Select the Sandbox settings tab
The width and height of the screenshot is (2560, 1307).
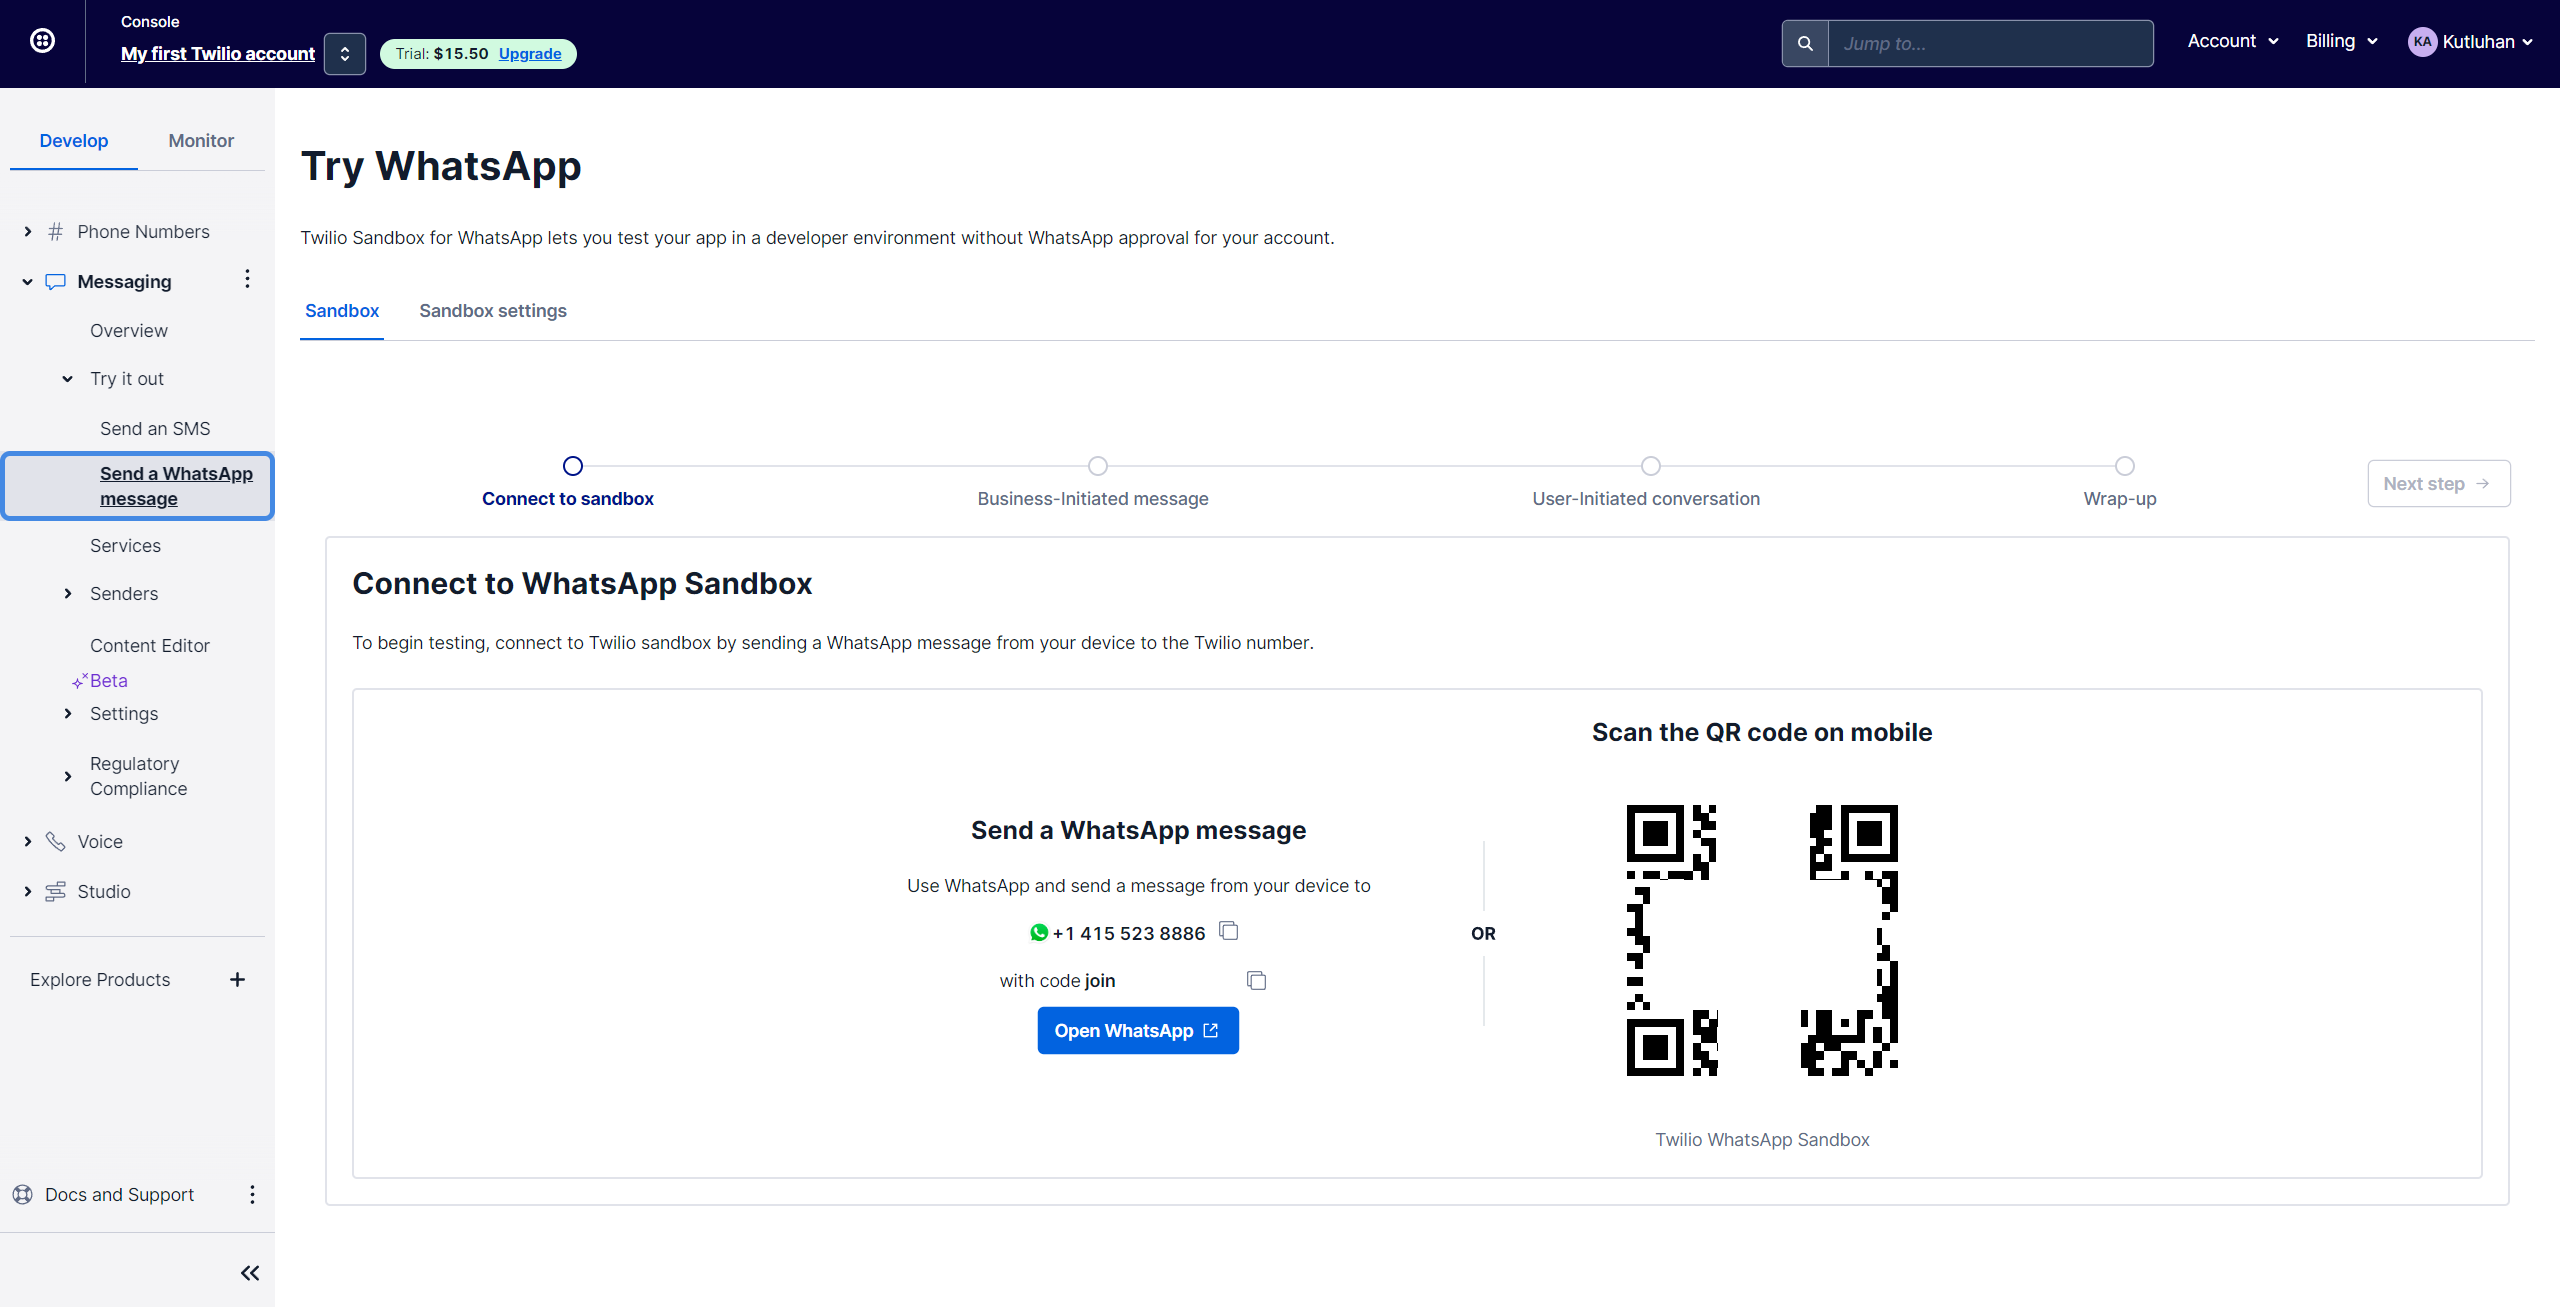point(492,310)
